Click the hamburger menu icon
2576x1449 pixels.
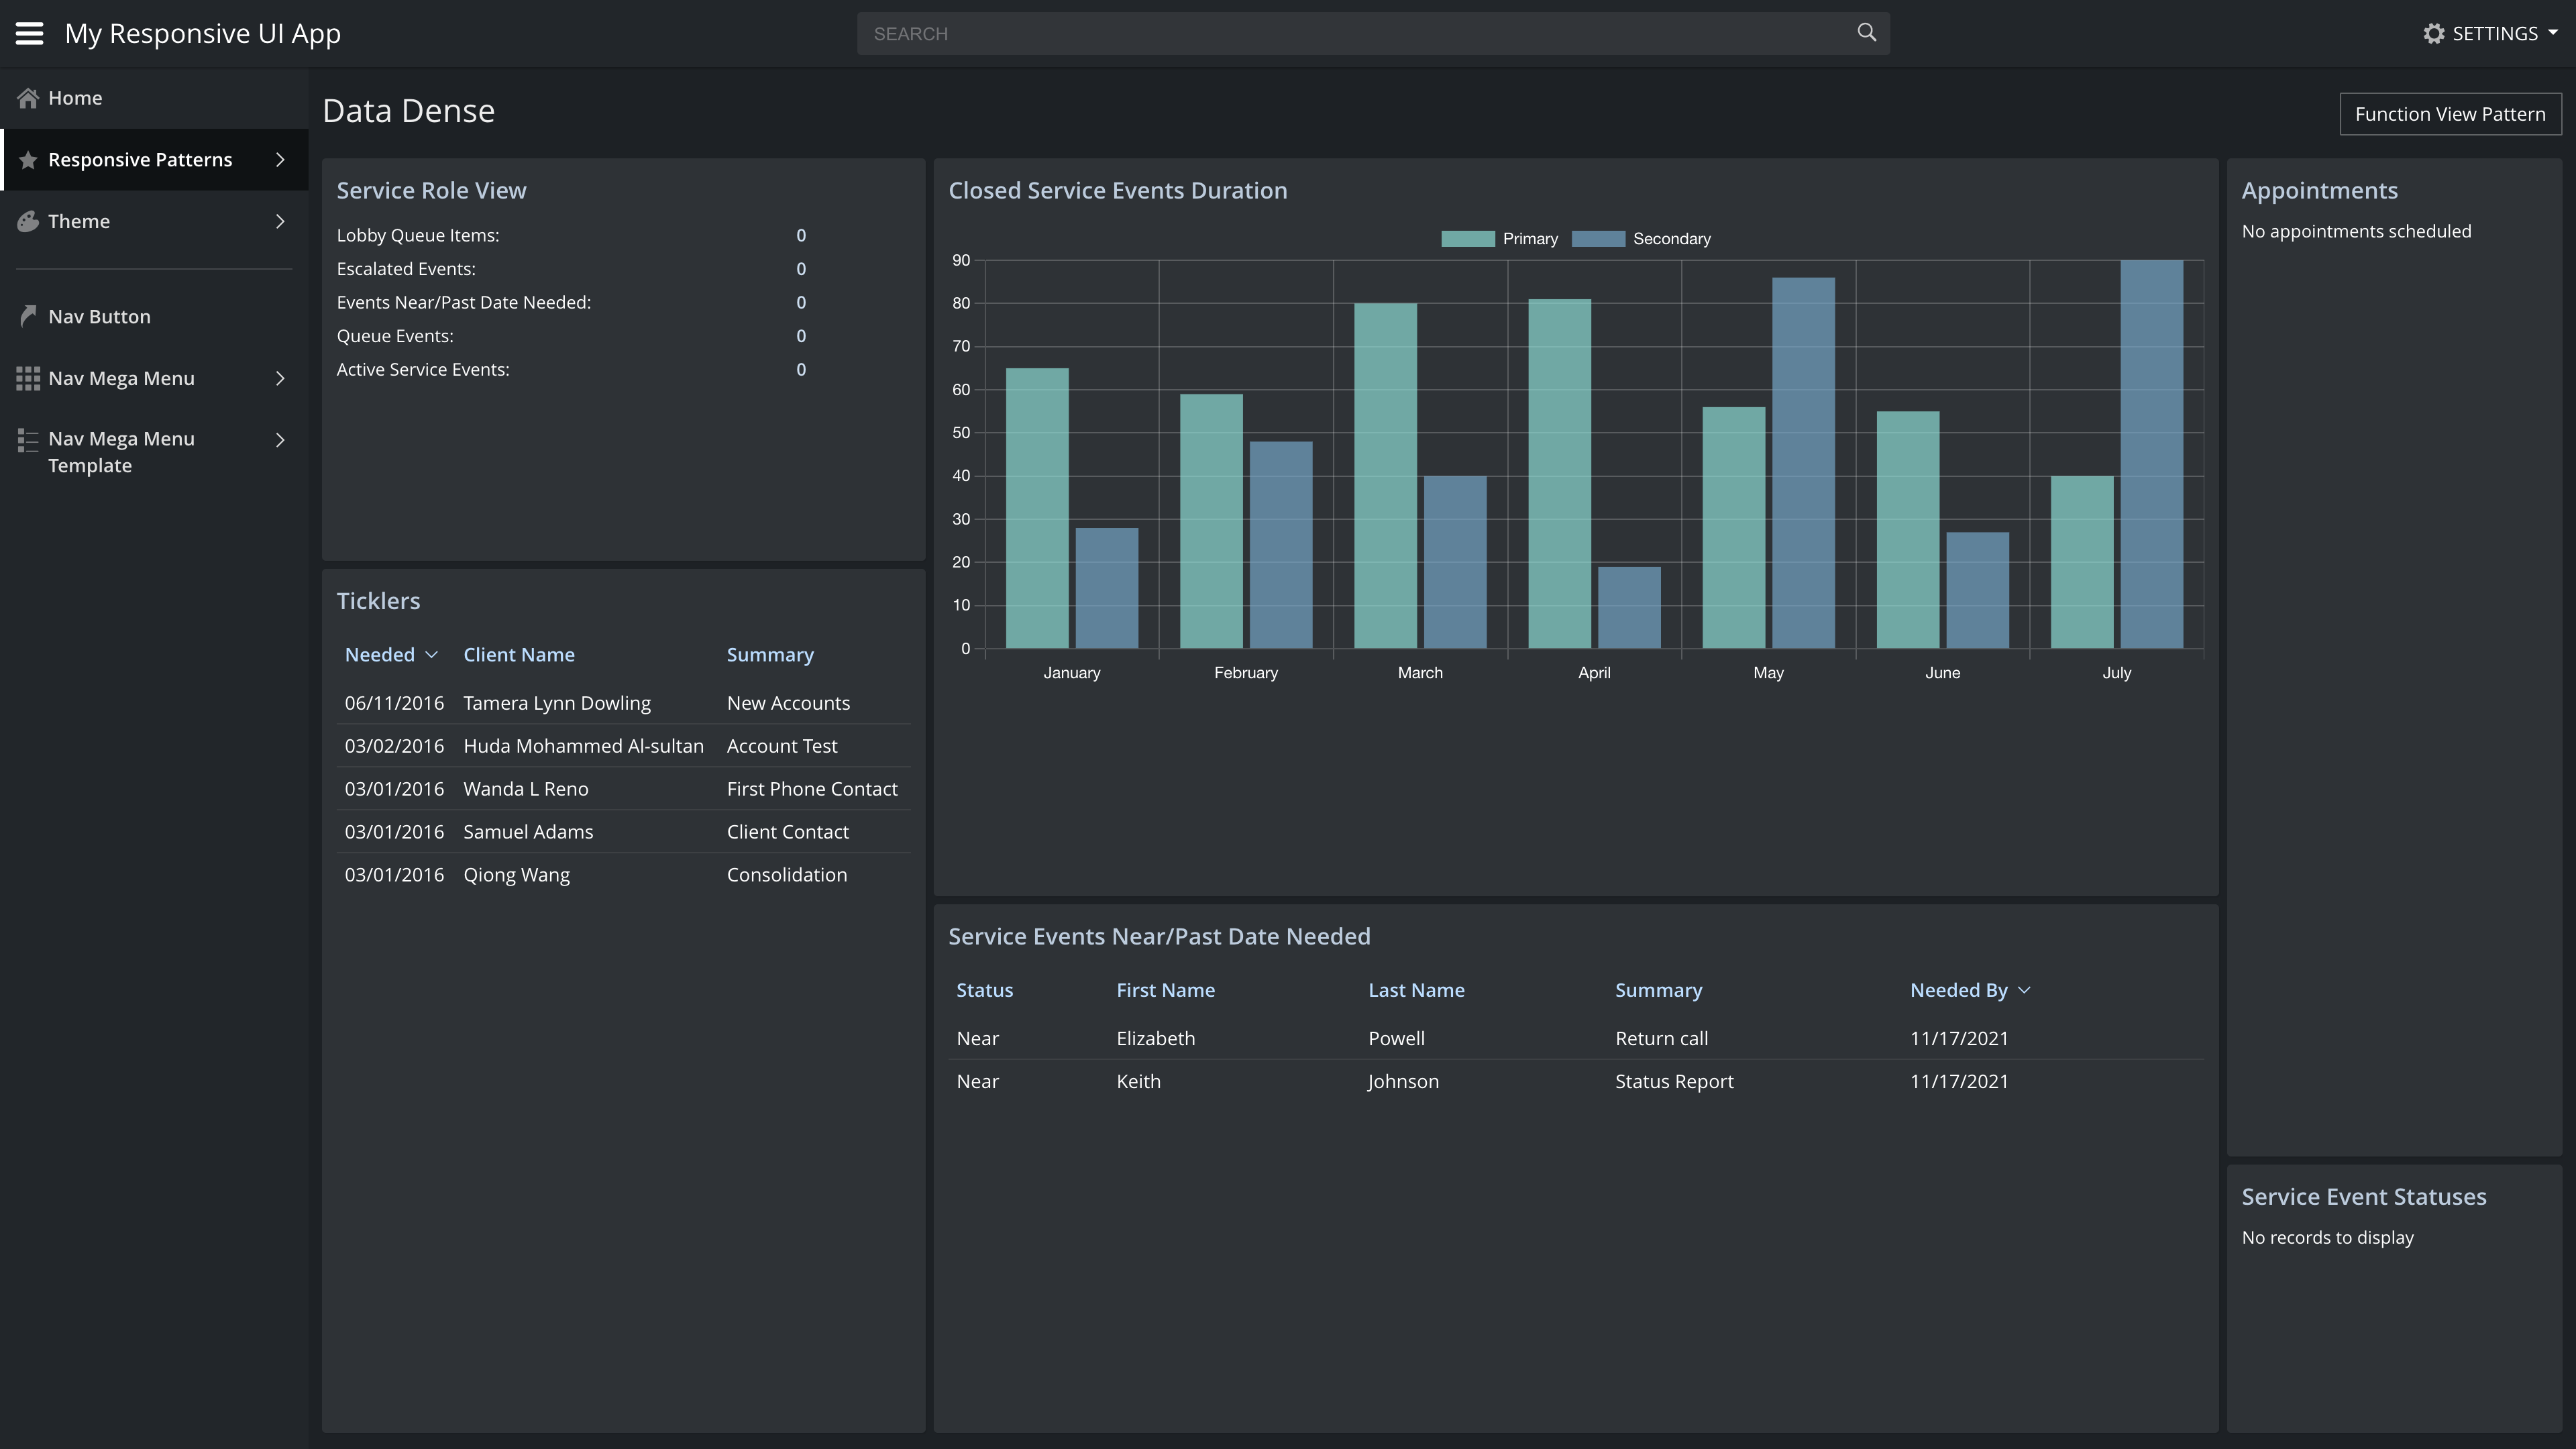tap(29, 33)
